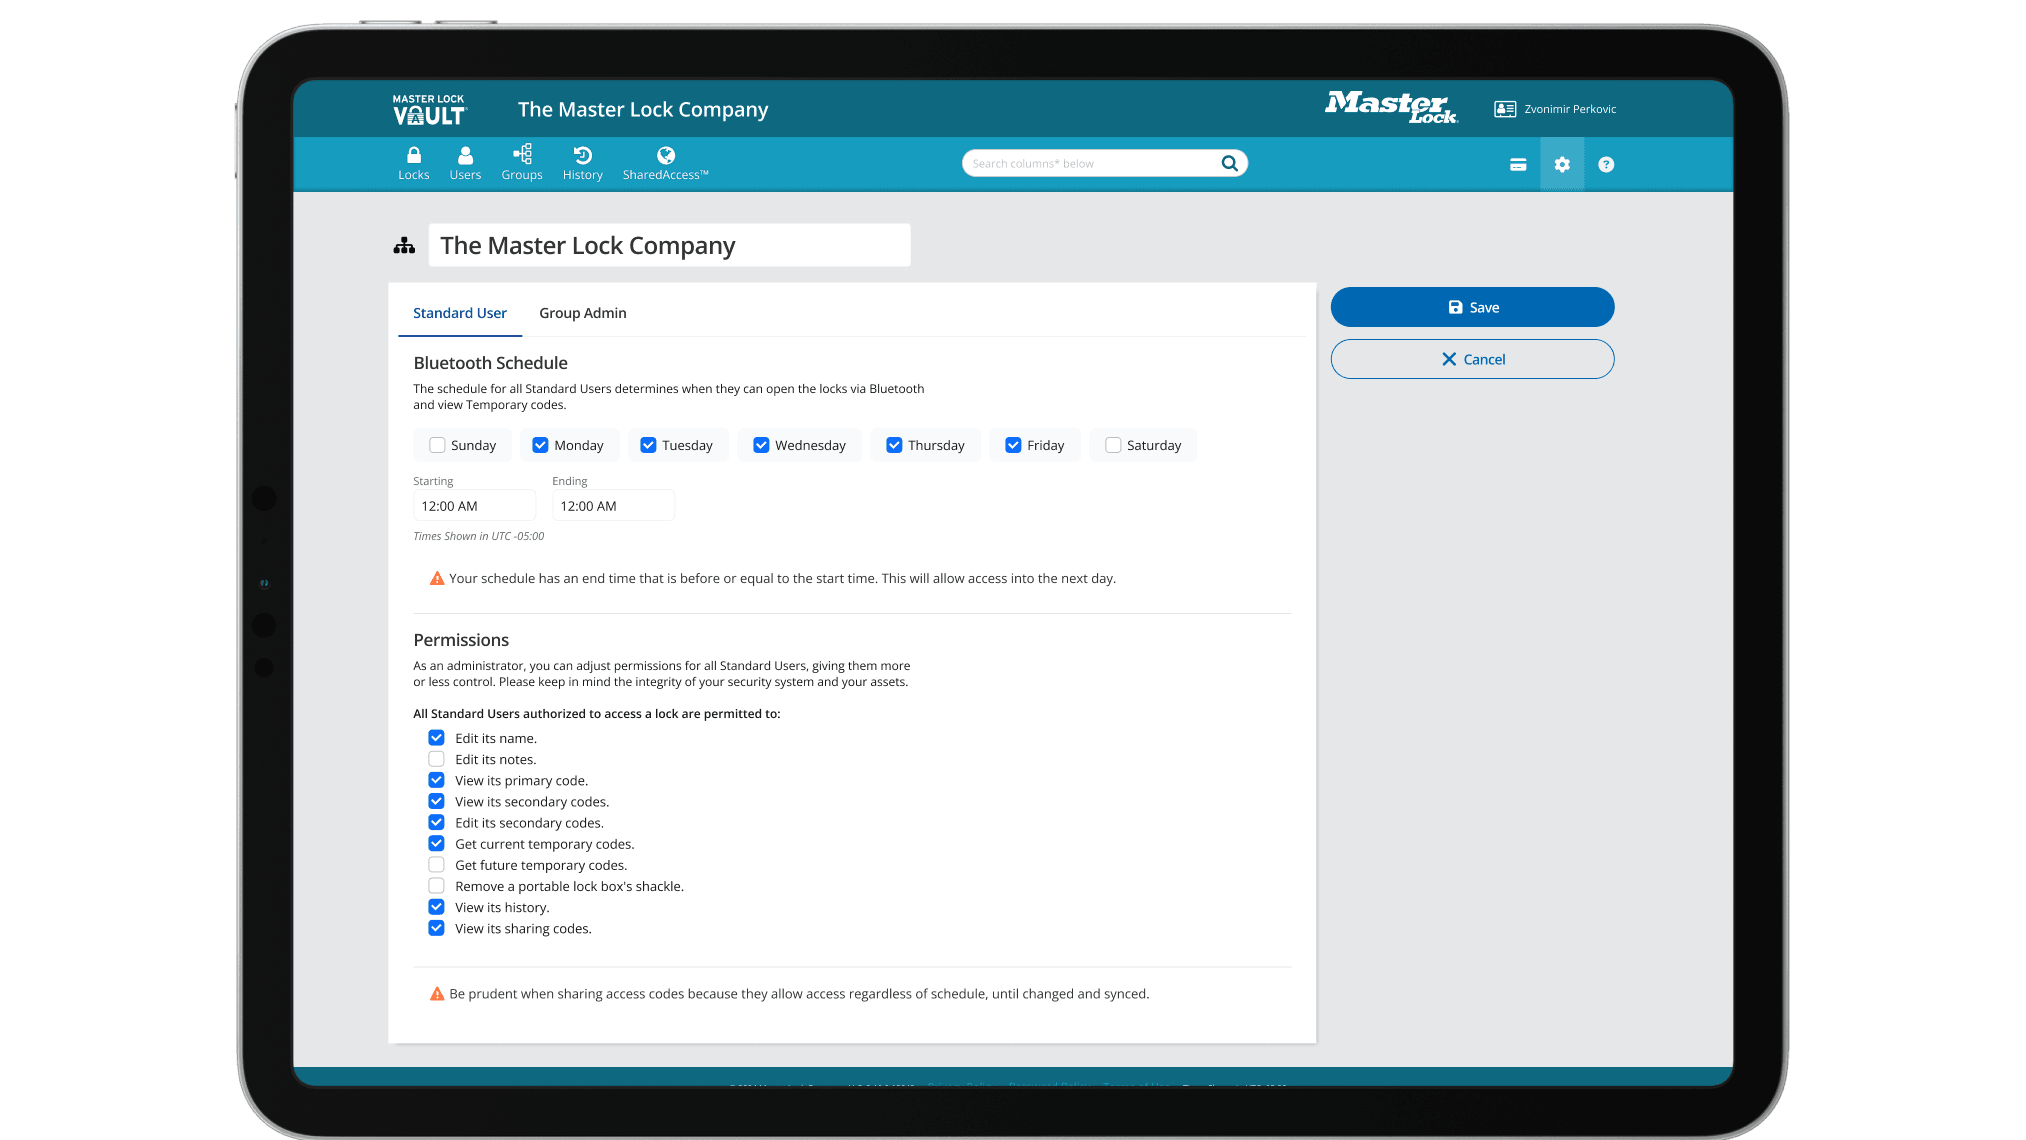The width and height of the screenshot is (2026, 1140).
Task: Open the Locks section
Action: click(x=413, y=164)
